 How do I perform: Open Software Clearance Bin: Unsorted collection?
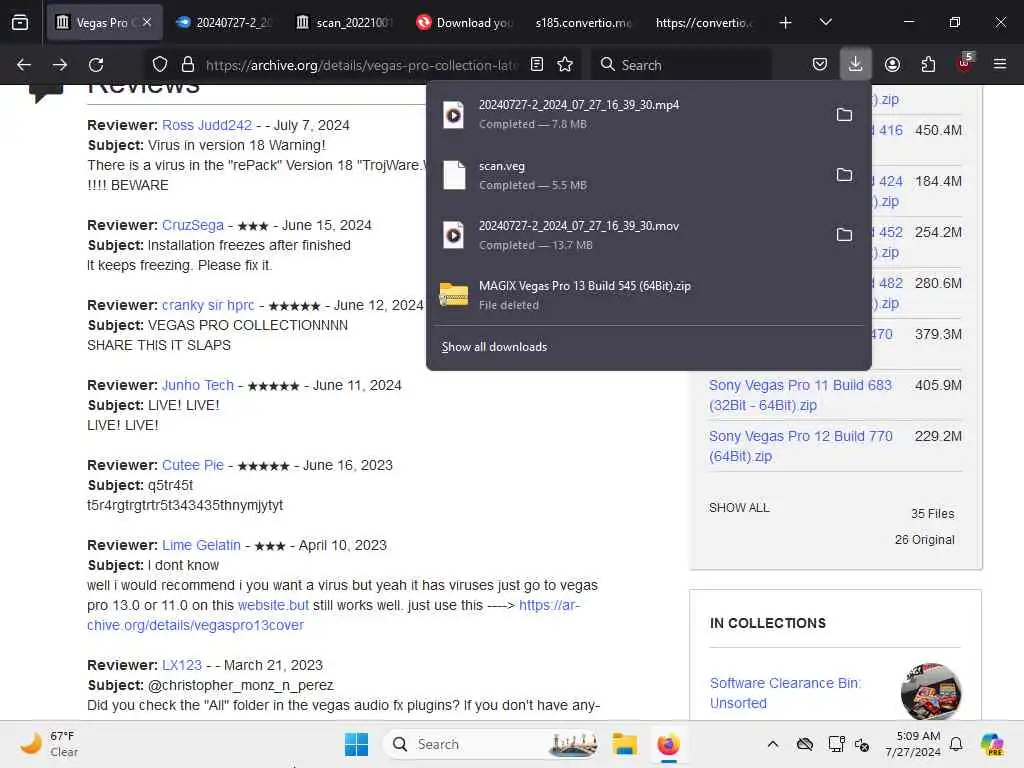785,693
